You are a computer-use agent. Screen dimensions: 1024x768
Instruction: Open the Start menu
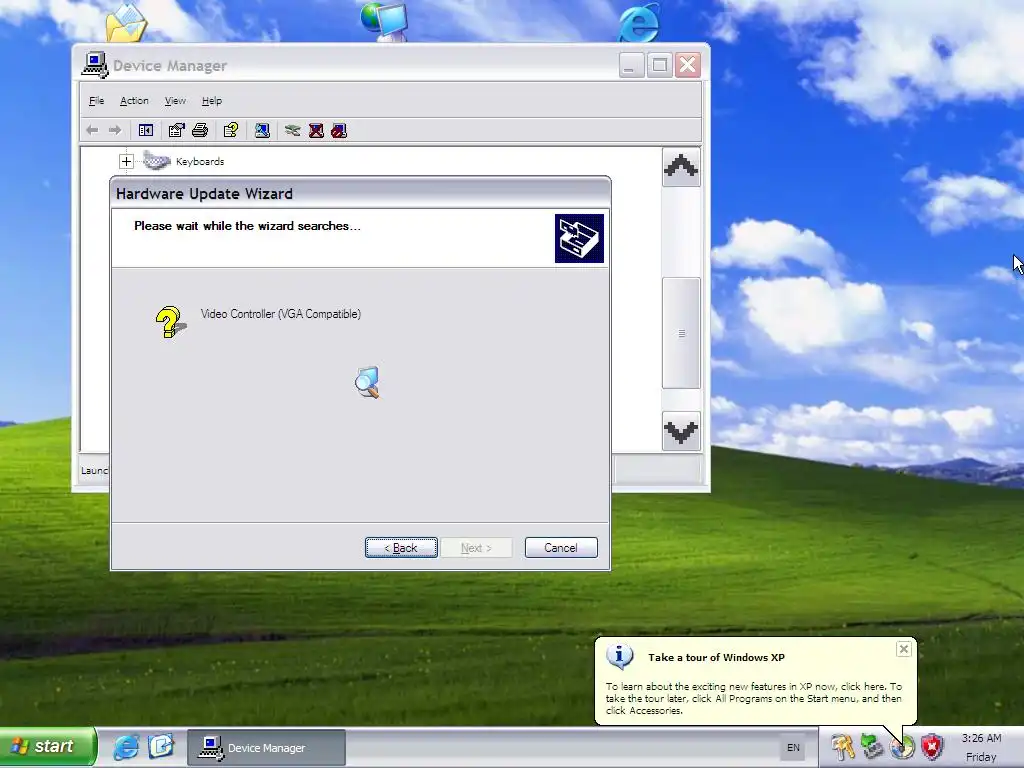click(48, 746)
